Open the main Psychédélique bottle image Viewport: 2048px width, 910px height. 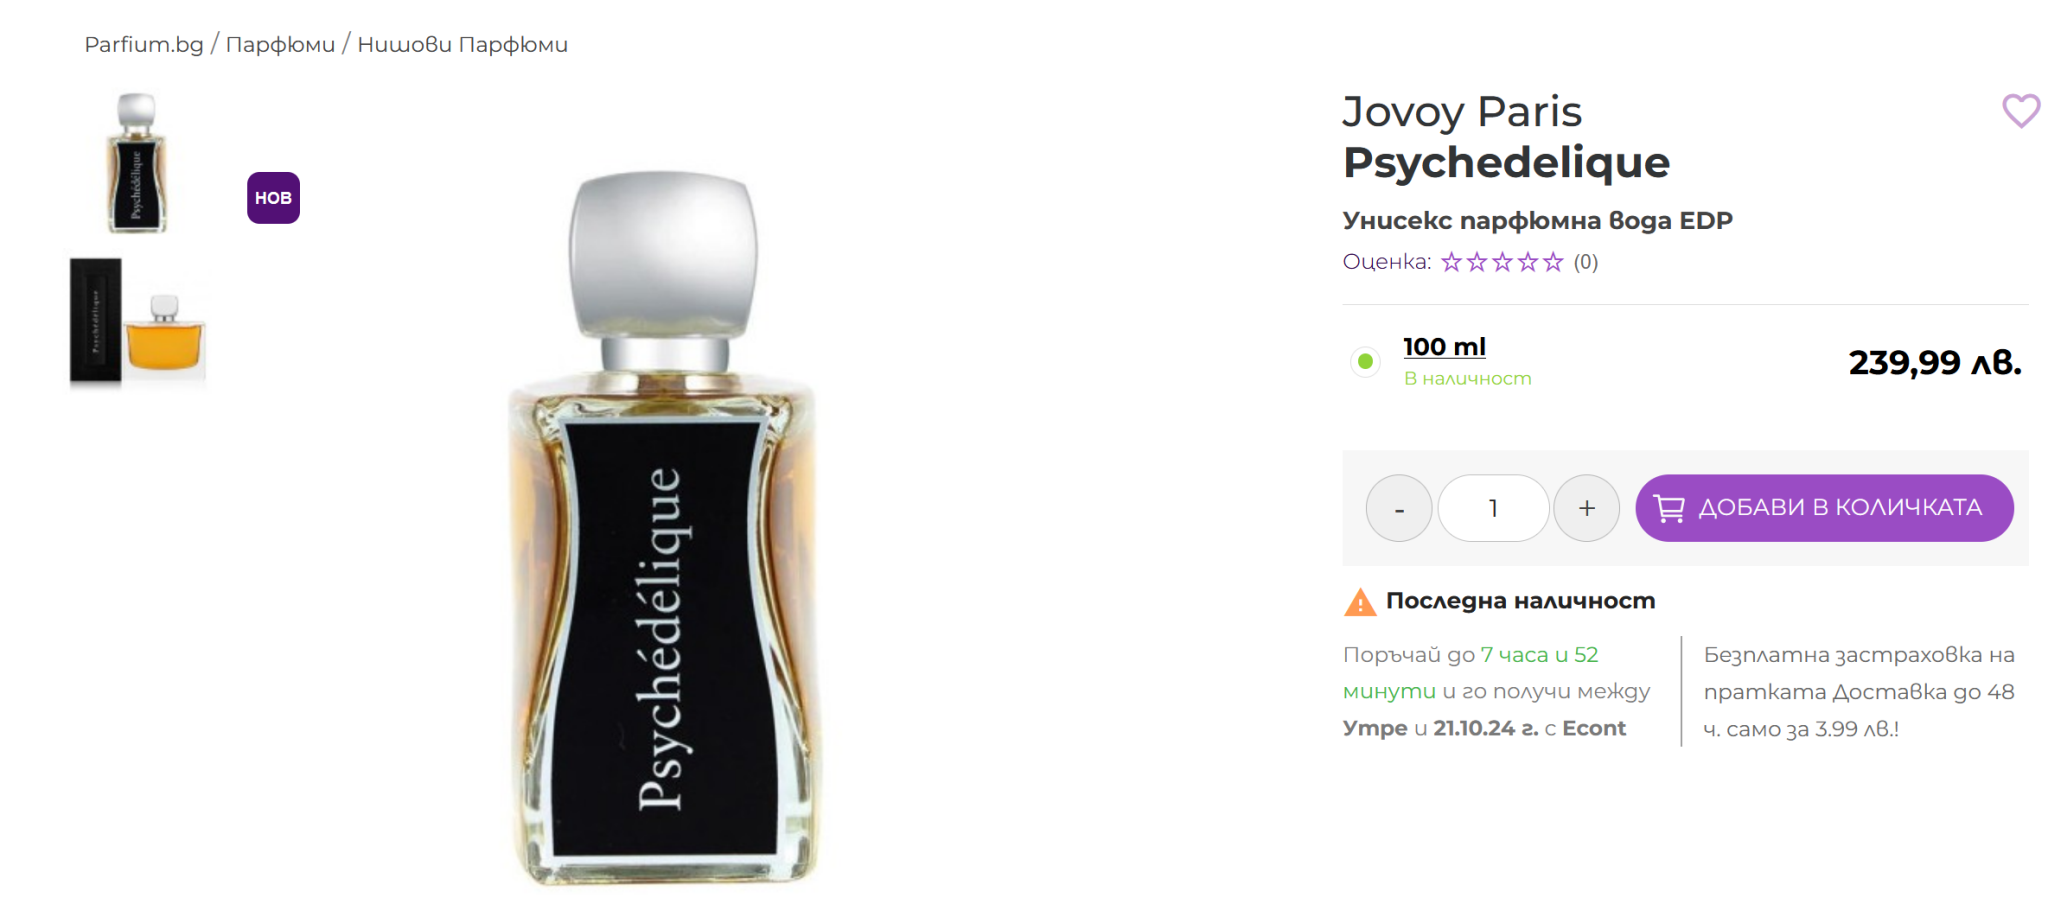click(663, 528)
